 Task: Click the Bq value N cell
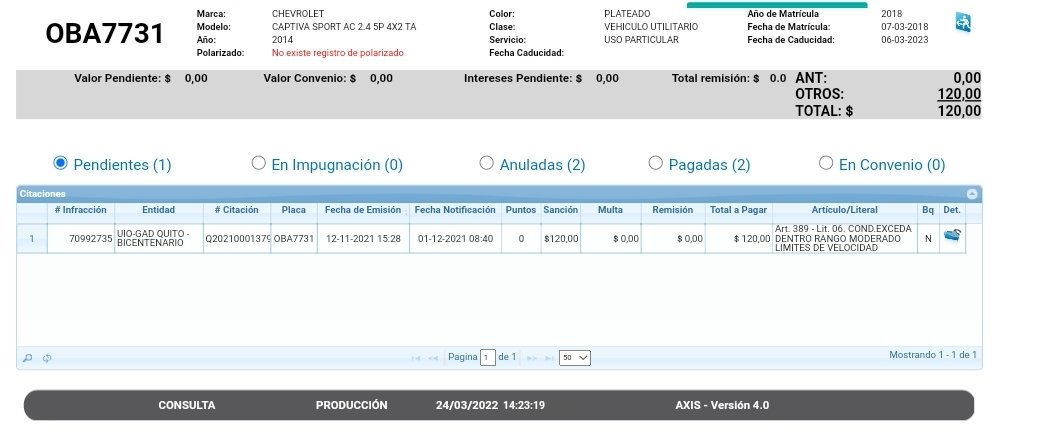[928, 238]
